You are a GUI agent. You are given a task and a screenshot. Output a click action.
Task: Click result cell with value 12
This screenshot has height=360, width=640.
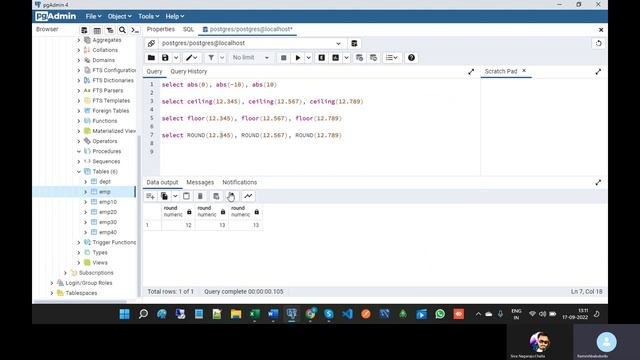[x=178, y=225]
